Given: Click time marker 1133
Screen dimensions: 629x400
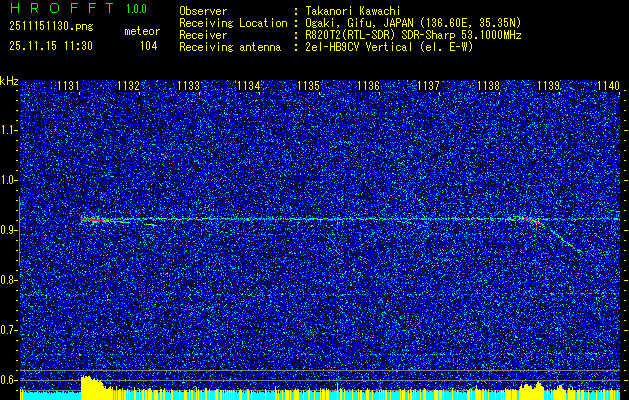Looking at the screenshot, I should point(189,85).
